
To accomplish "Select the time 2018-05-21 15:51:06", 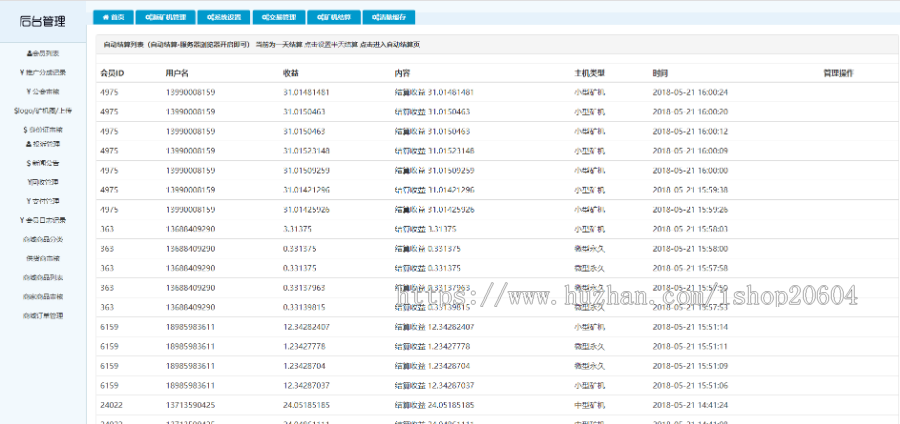I will pos(690,386).
